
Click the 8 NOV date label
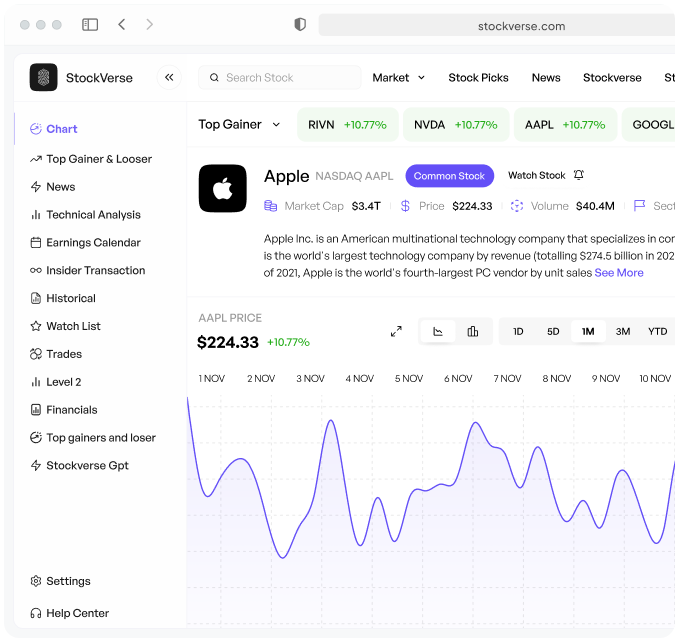coord(557,378)
